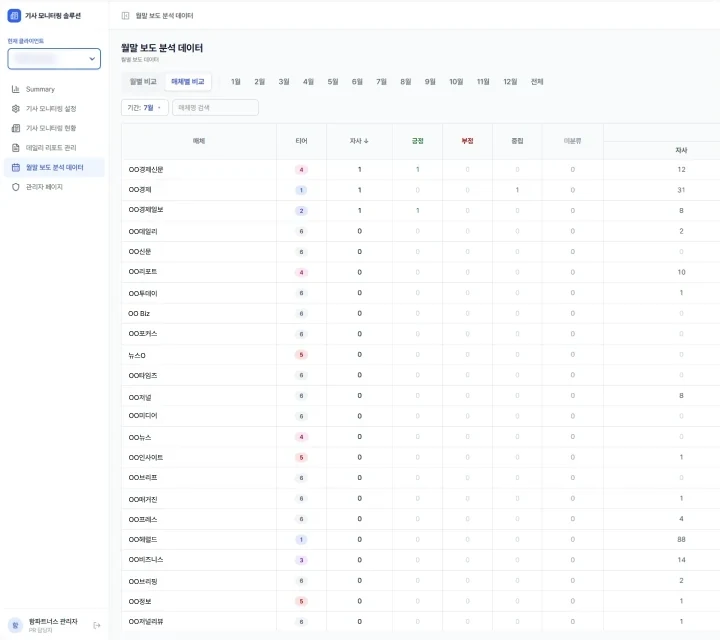Click the shield icon for 관리자 페이지
This screenshot has width=720, height=640.
[16, 187]
